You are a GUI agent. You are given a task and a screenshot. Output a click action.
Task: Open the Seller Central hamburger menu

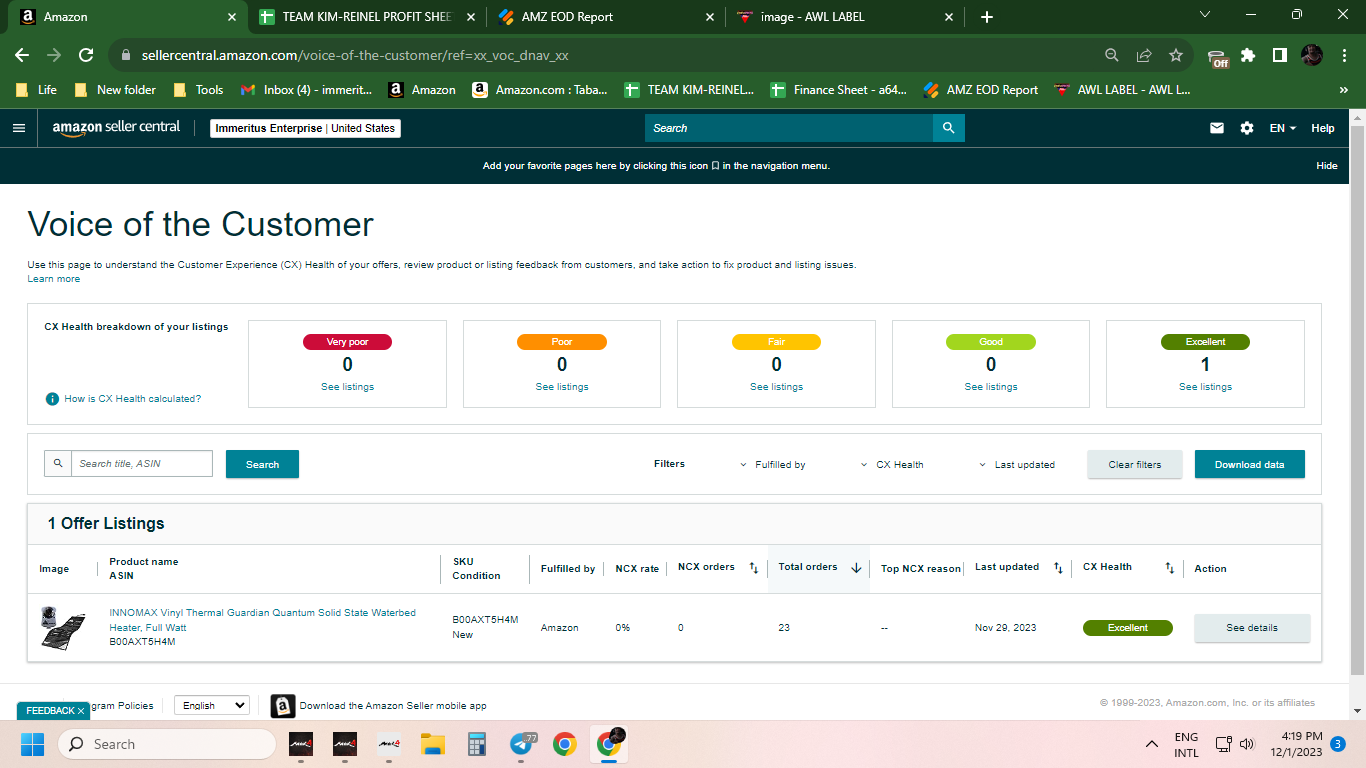pos(18,128)
